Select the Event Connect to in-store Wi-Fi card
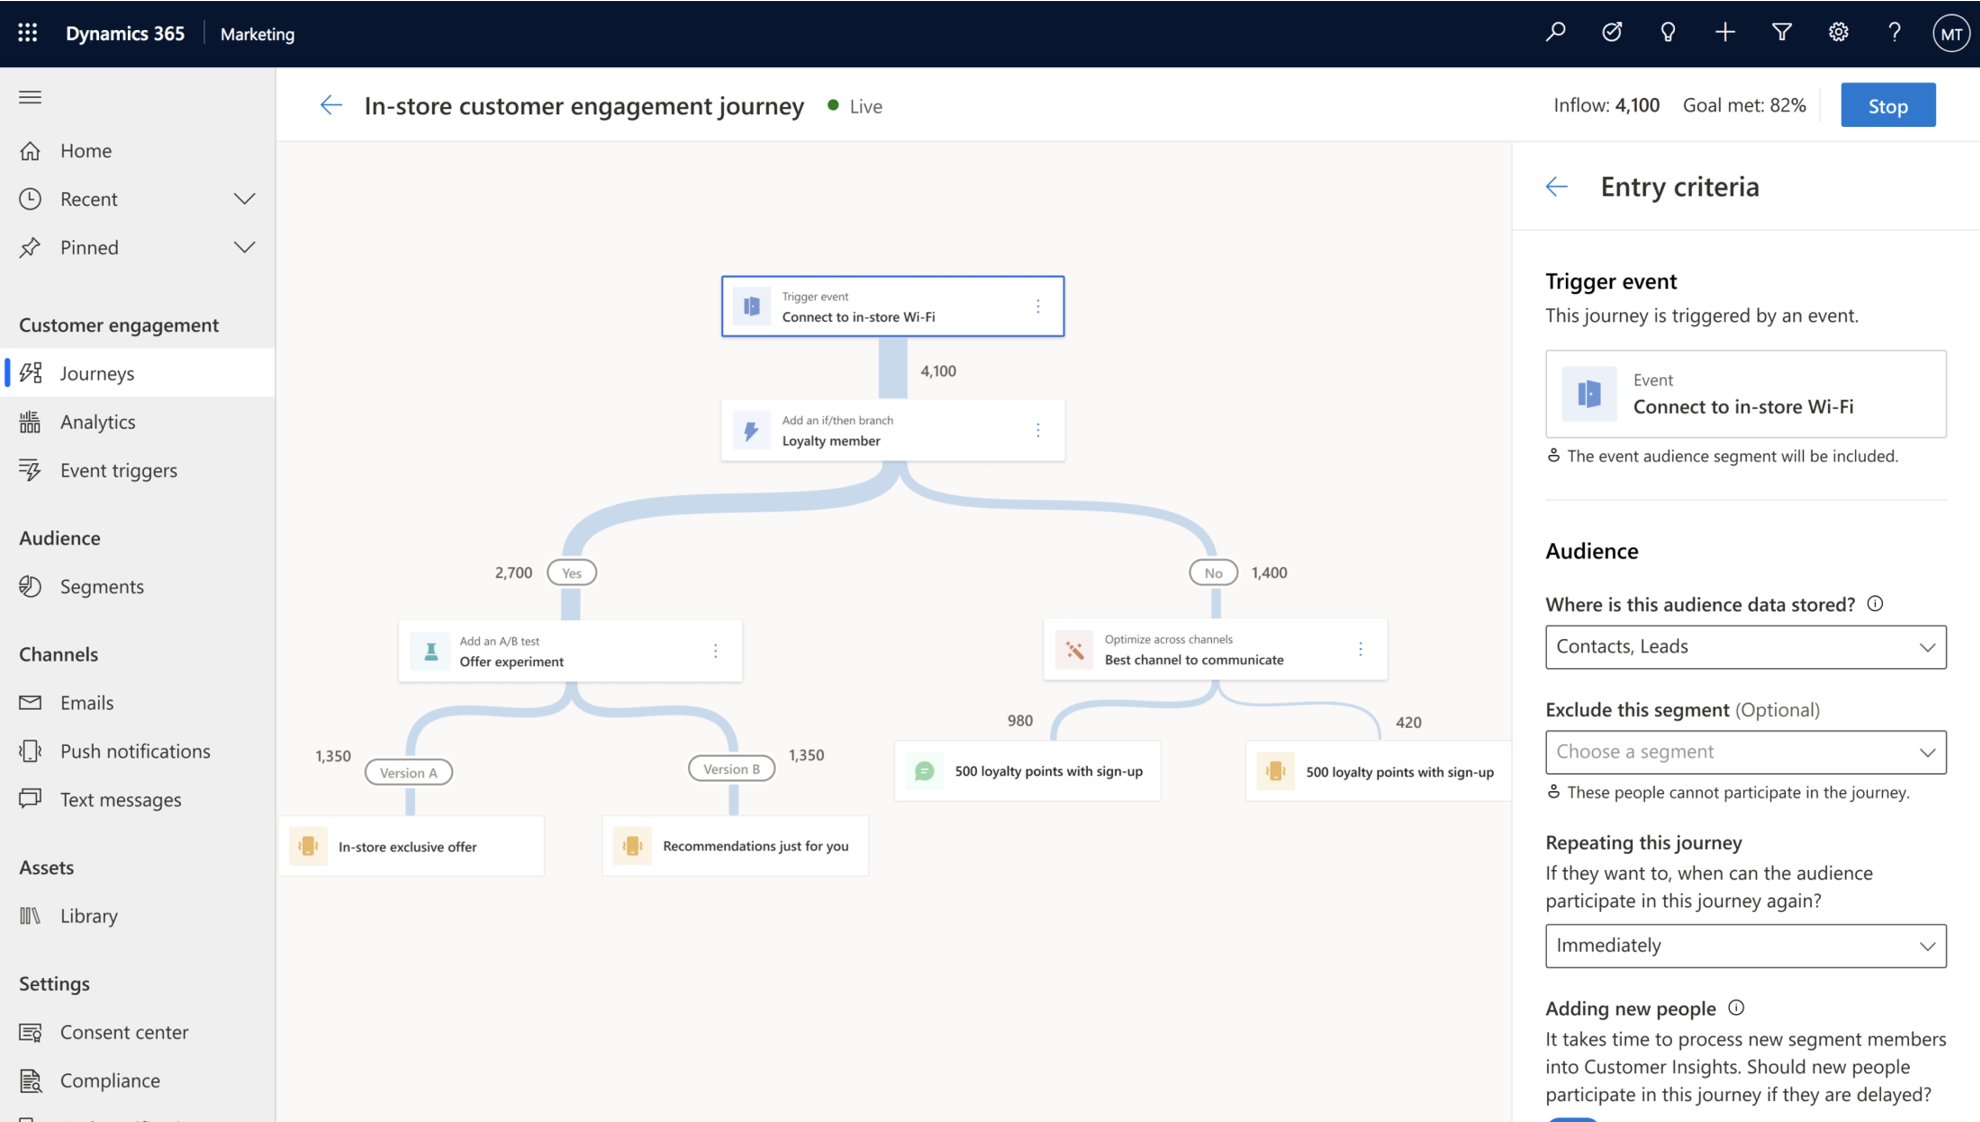This screenshot has width=1980, height=1122. coord(1745,394)
